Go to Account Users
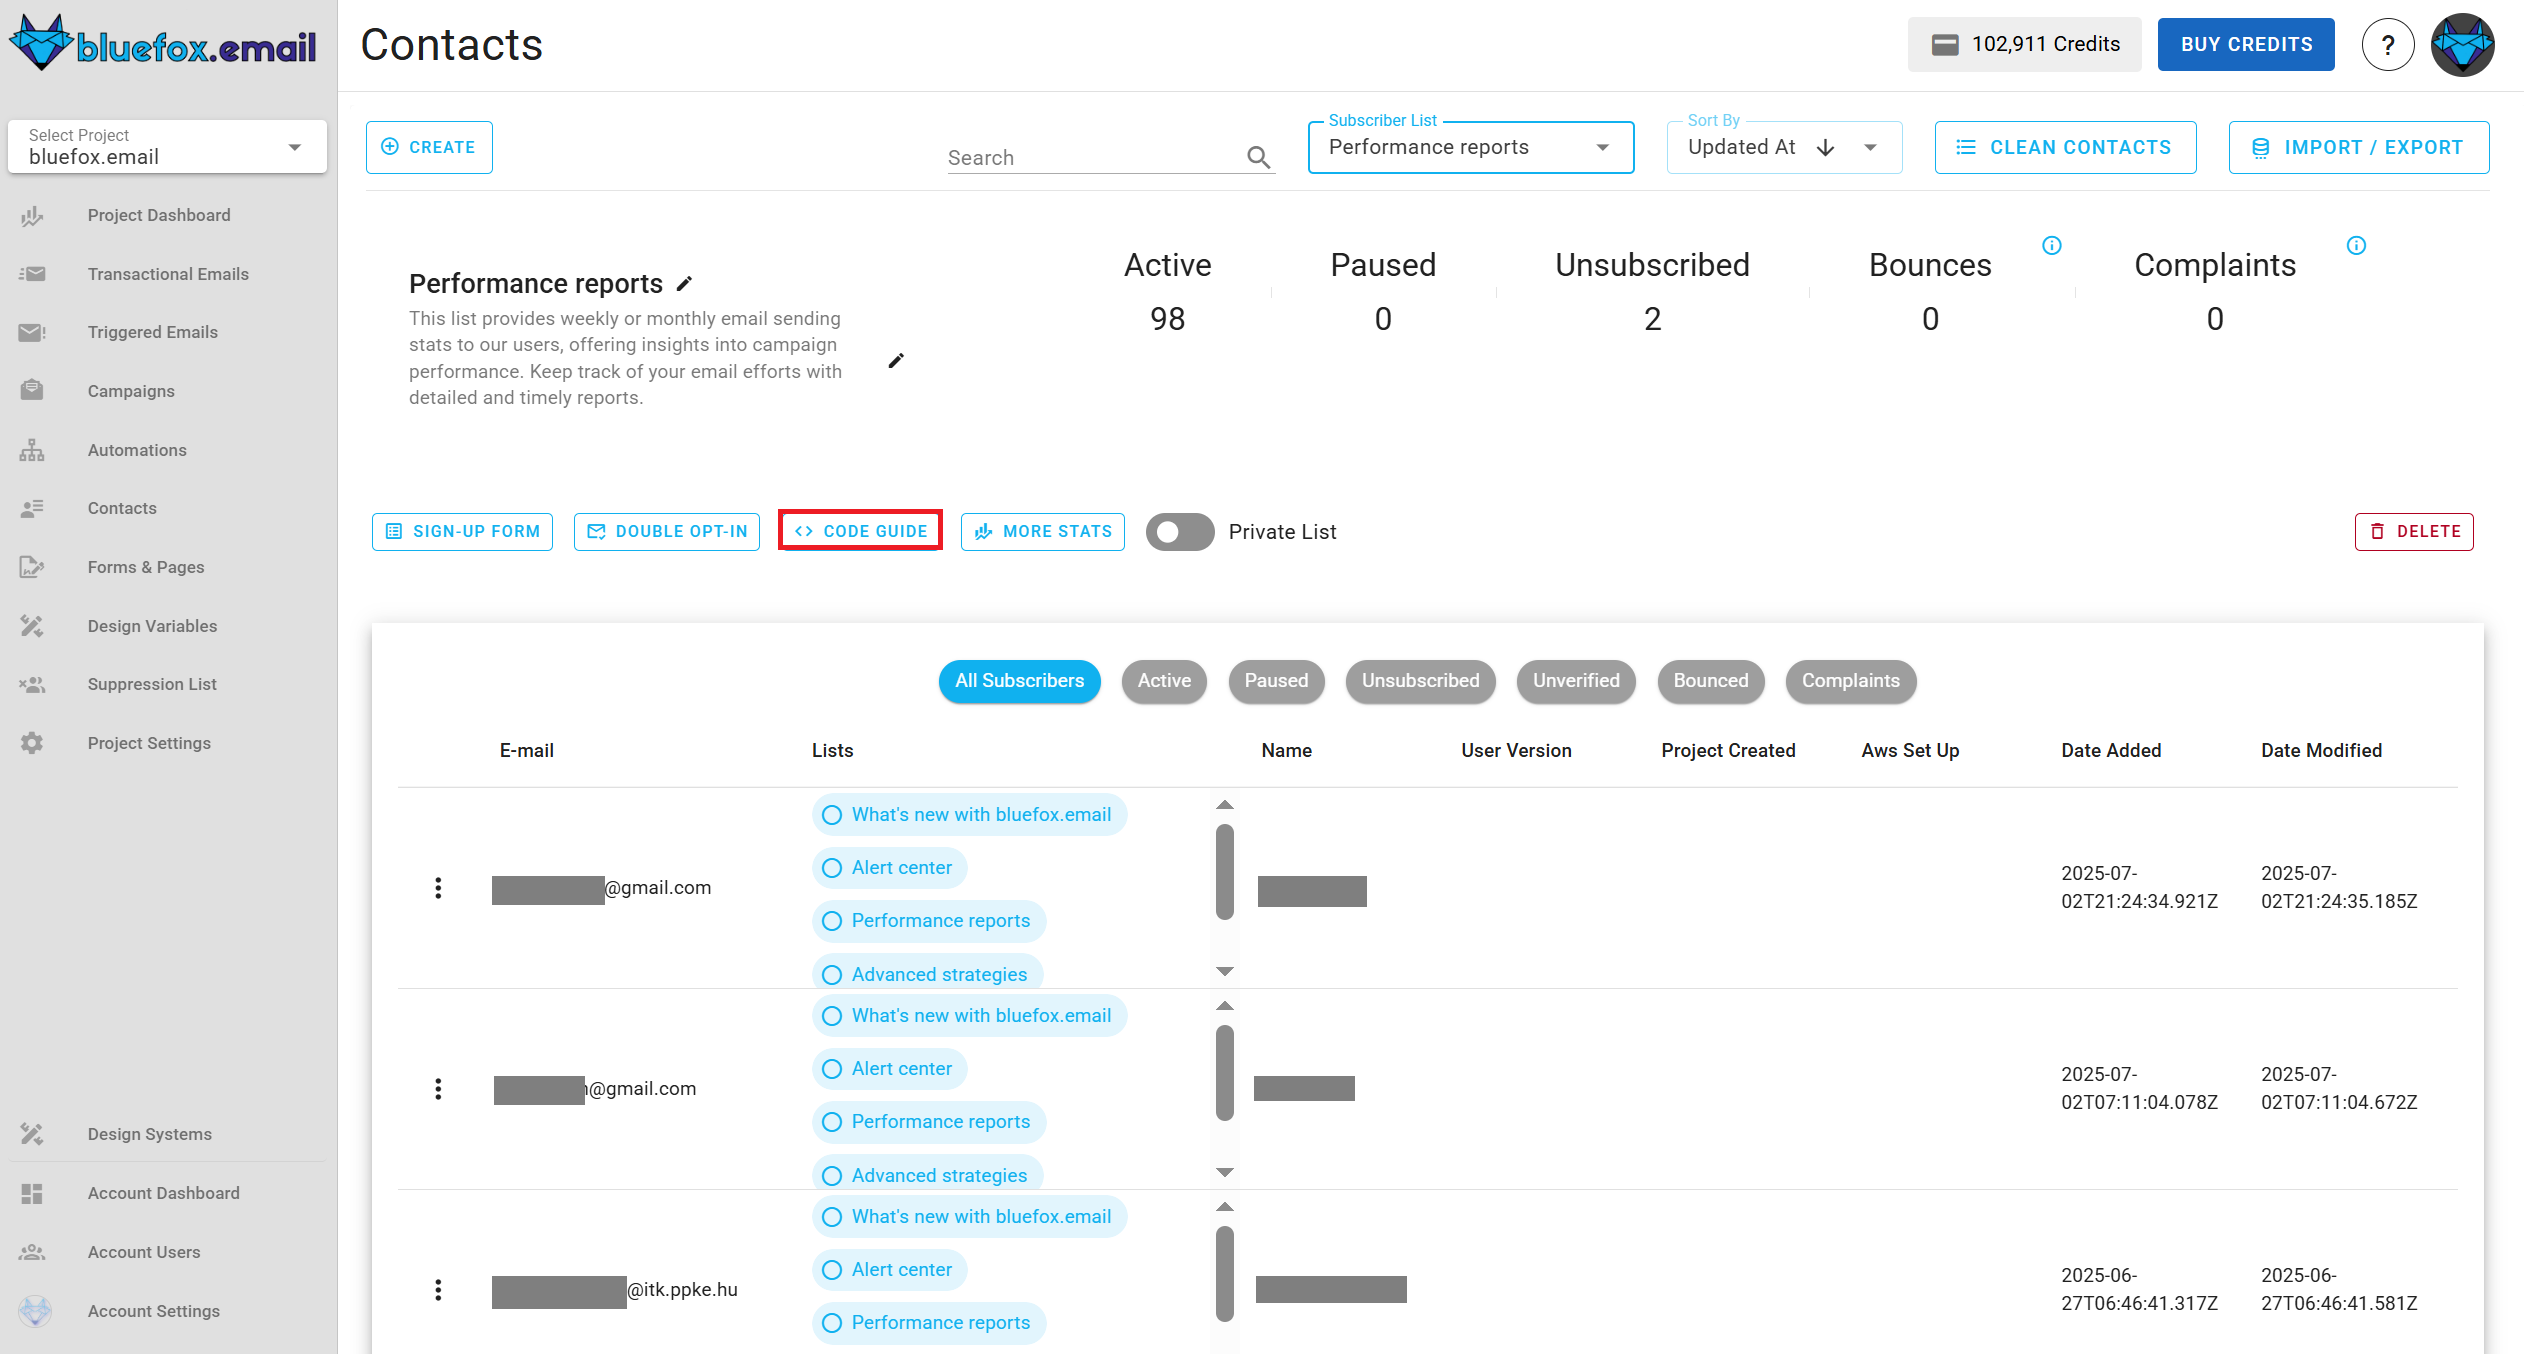Image resolution: width=2524 pixels, height=1354 pixels. coord(144,1252)
